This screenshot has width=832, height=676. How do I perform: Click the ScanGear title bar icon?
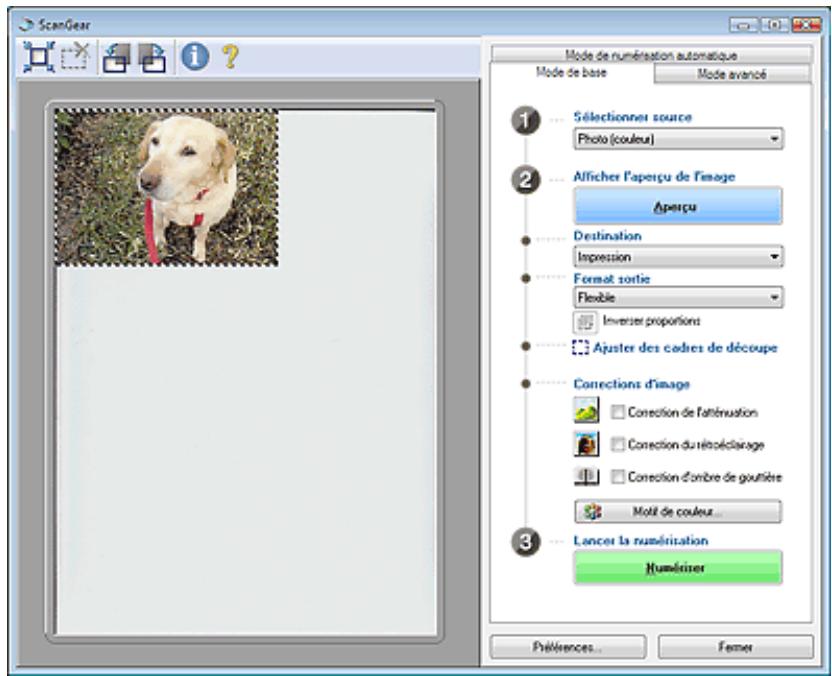pos(25,25)
